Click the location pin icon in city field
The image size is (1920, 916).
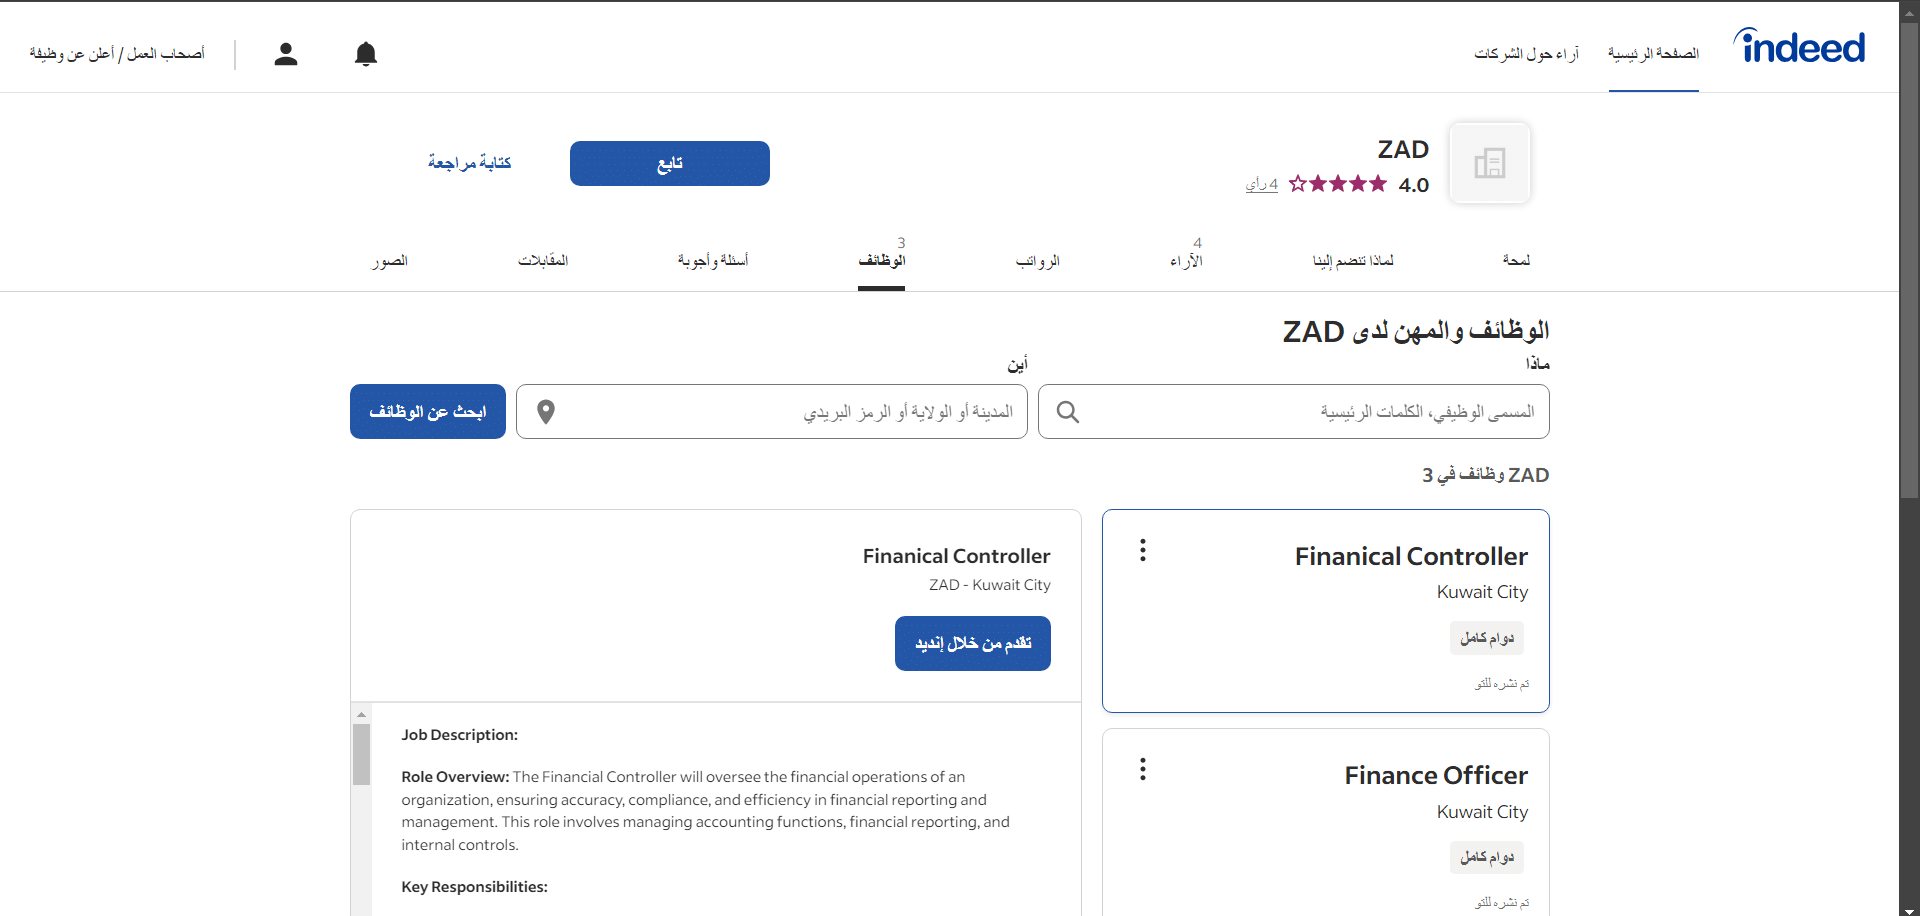tap(546, 412)
